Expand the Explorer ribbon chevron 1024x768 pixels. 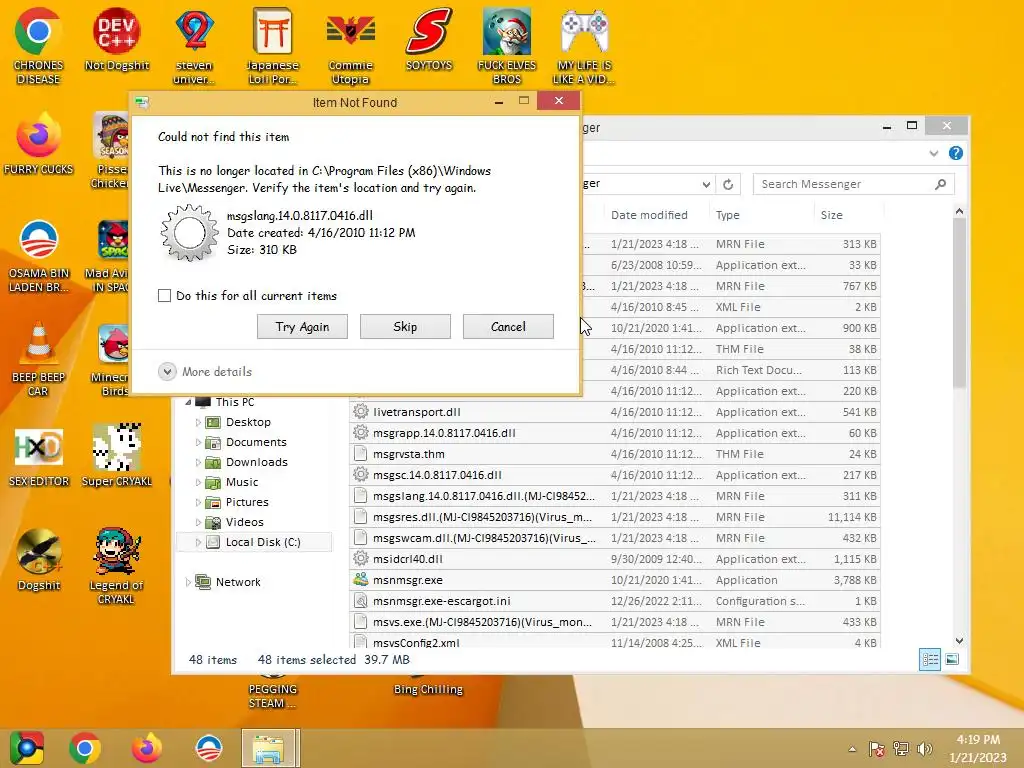933,153
